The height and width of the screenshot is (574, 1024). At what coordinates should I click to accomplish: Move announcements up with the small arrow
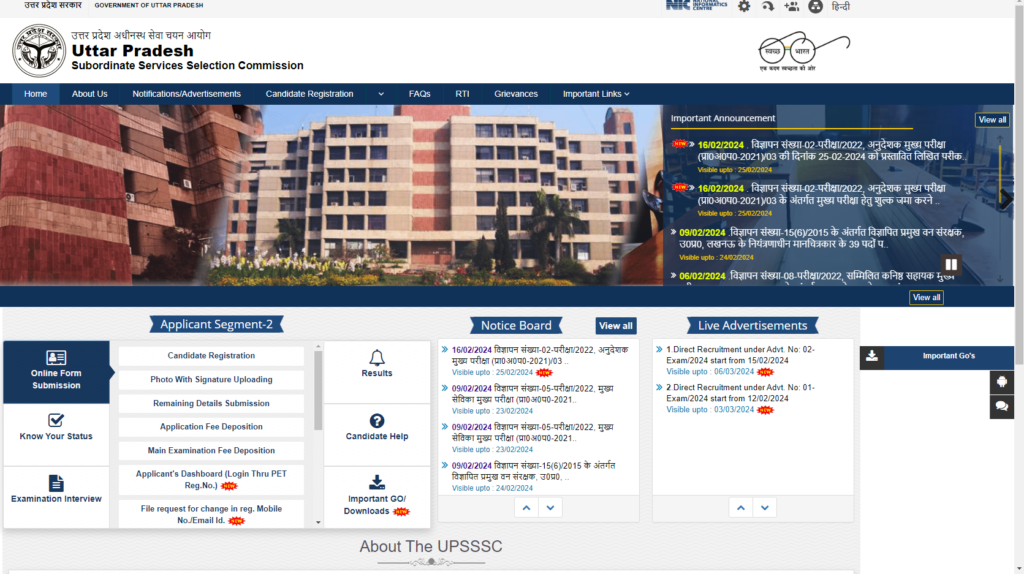tap(1000, 138)
